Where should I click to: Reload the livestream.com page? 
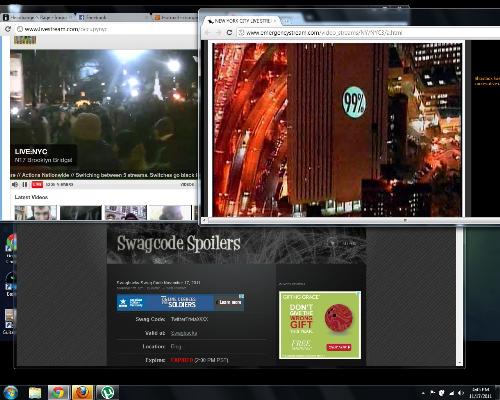8,29
